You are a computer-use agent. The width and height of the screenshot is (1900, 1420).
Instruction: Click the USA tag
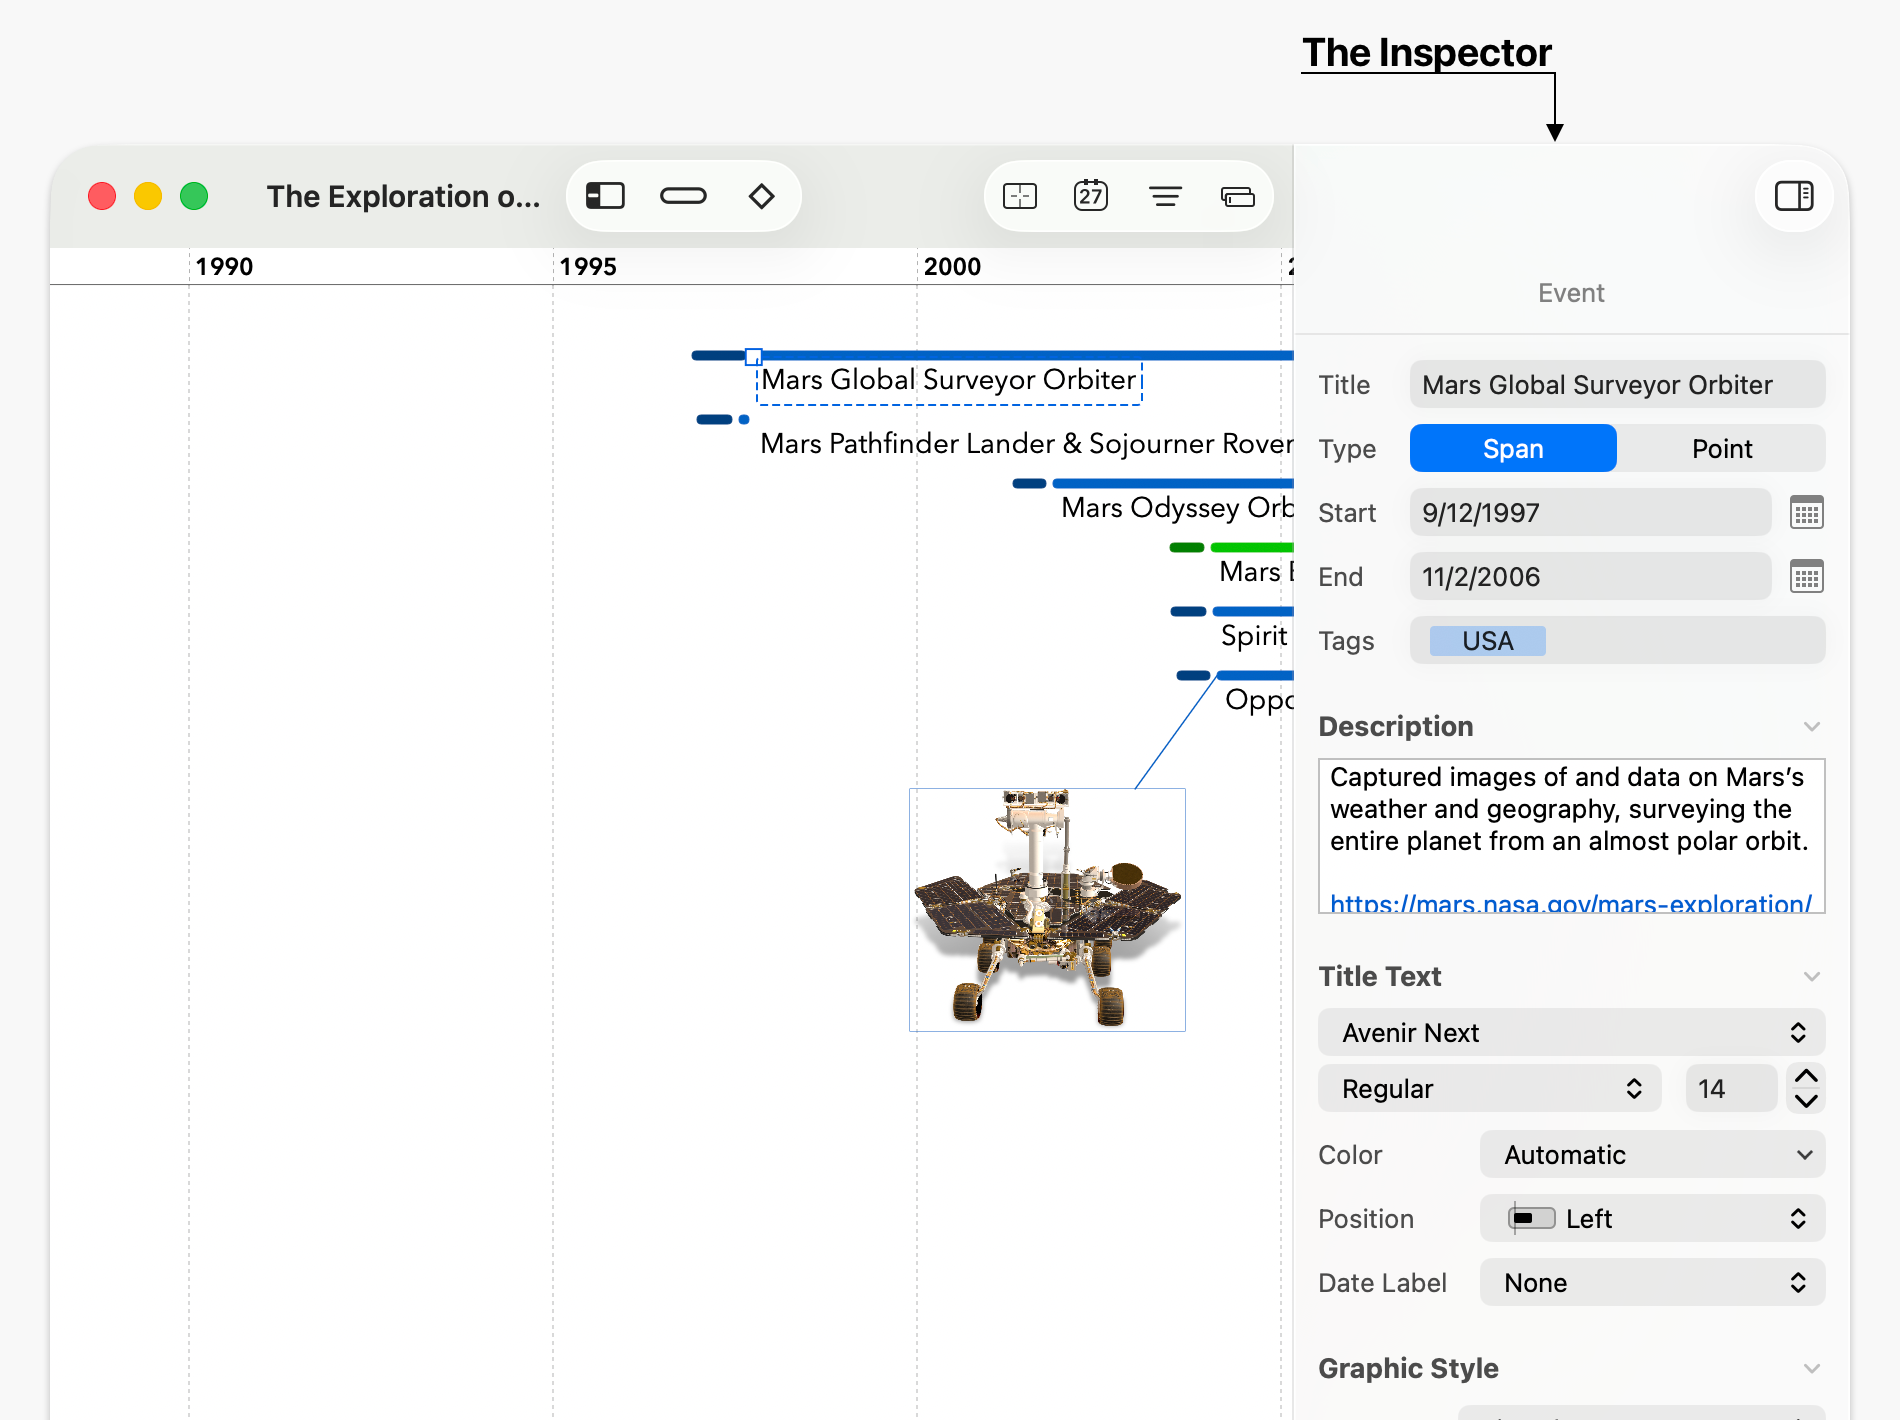point(1487,641)
